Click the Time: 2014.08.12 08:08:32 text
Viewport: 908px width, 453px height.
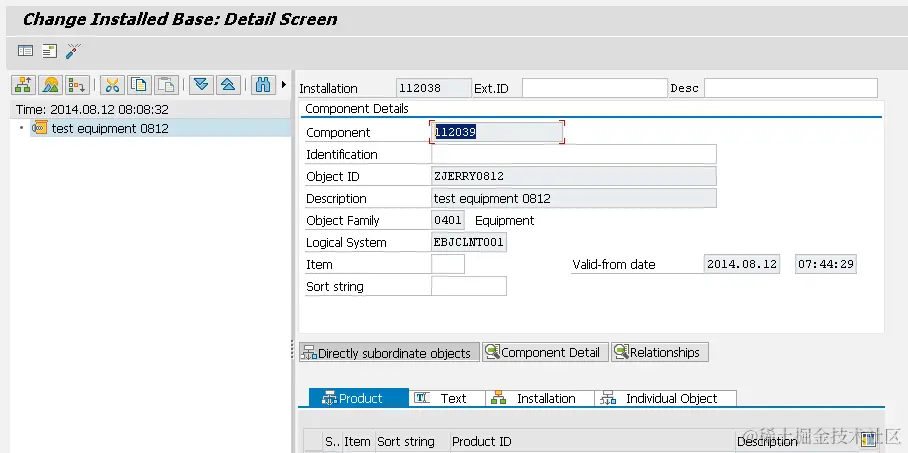click(x=93, y=109)
